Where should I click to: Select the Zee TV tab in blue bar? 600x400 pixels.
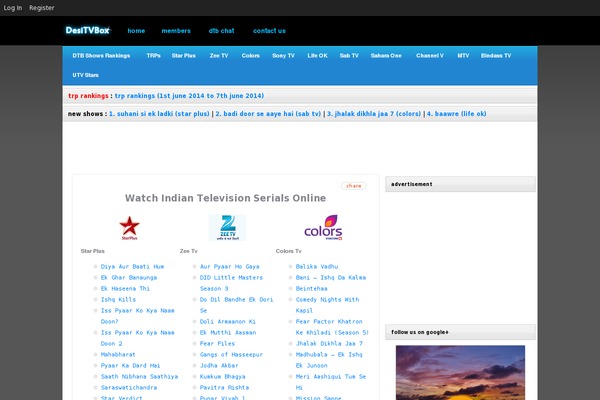(x=219, y=56)
